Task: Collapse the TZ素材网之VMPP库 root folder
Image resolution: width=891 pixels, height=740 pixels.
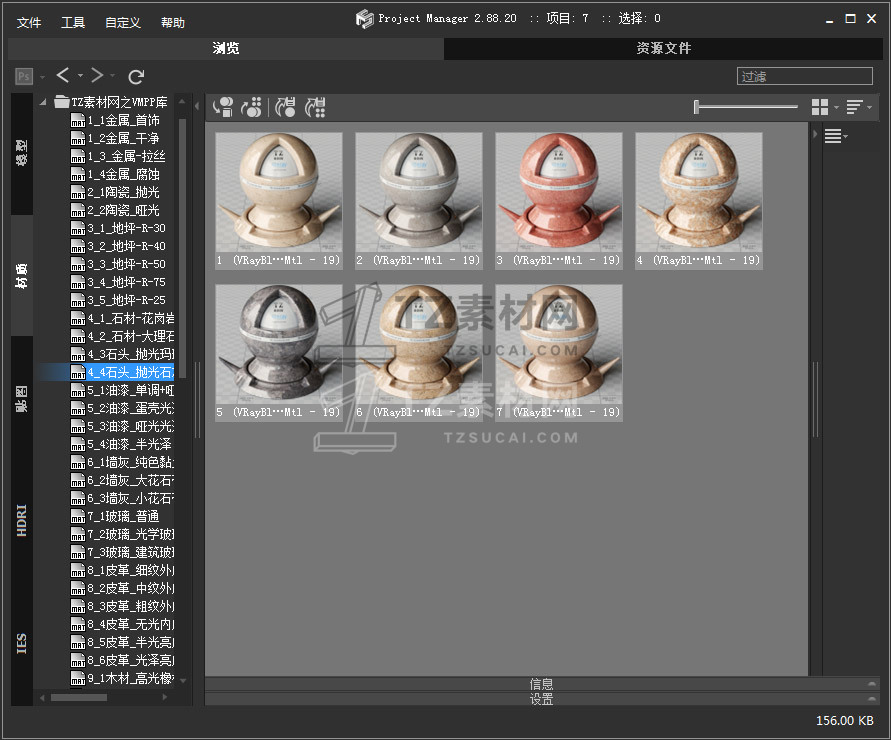Action: pos(44,102)
